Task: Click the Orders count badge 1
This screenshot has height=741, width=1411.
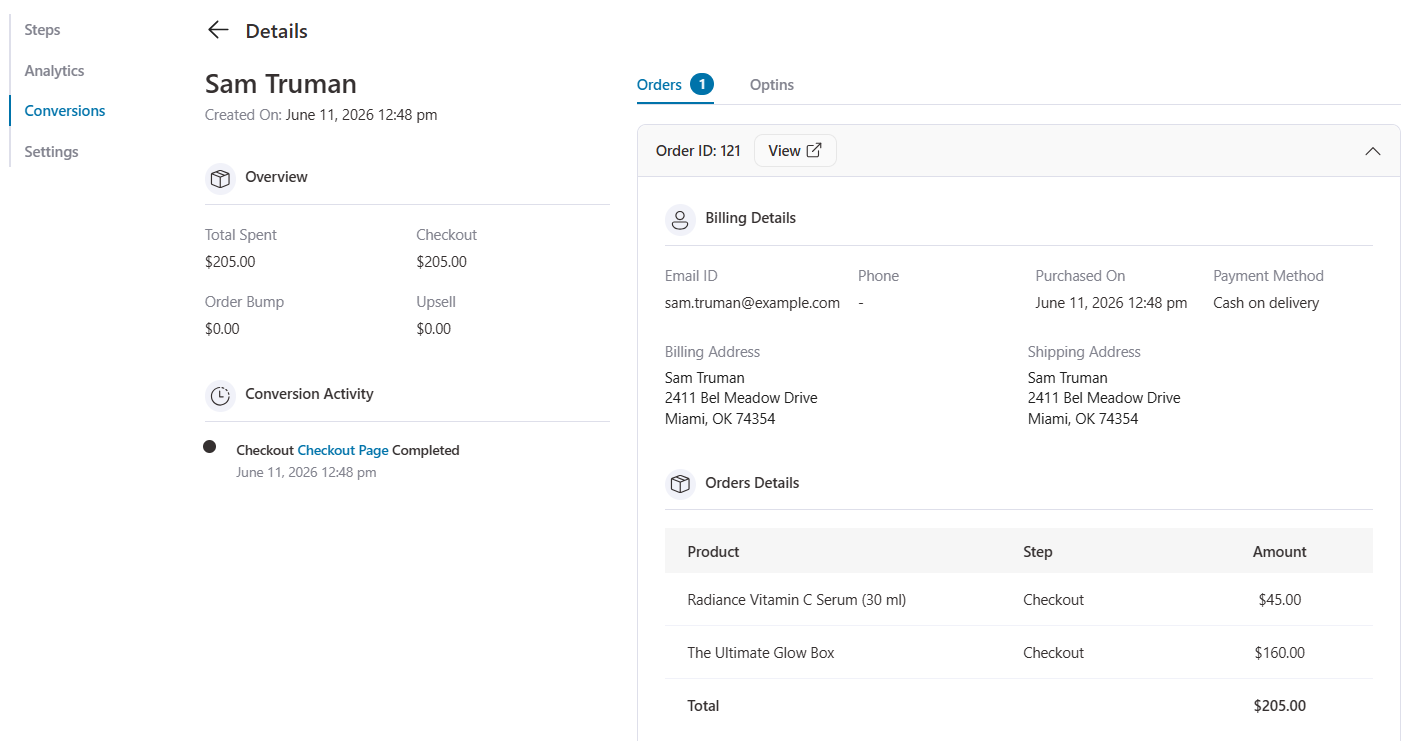Action: point(702,85)
